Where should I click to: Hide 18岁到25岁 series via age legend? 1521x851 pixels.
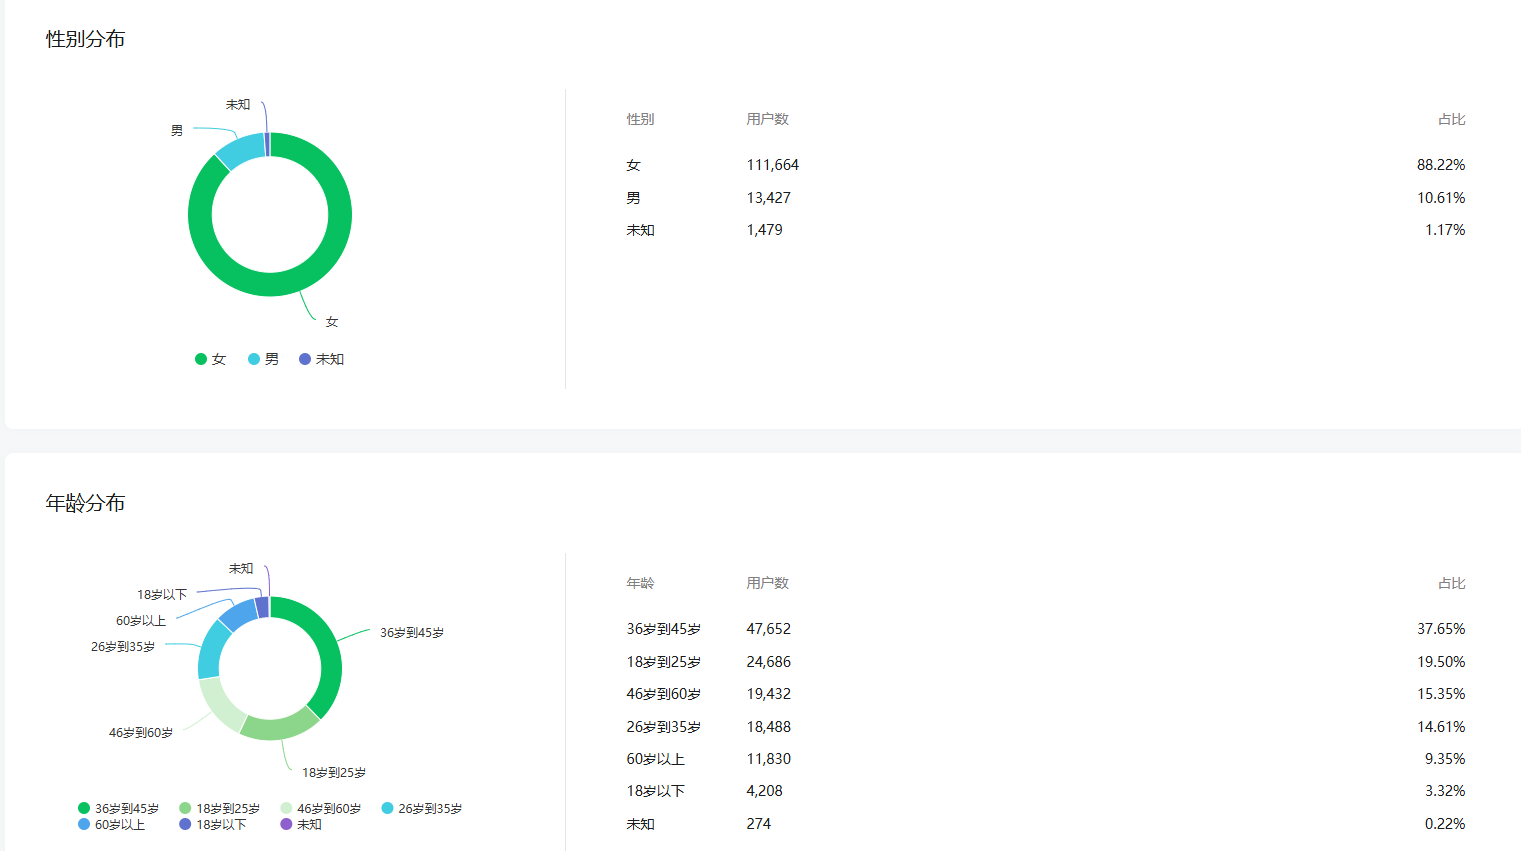tap(219, 808)
